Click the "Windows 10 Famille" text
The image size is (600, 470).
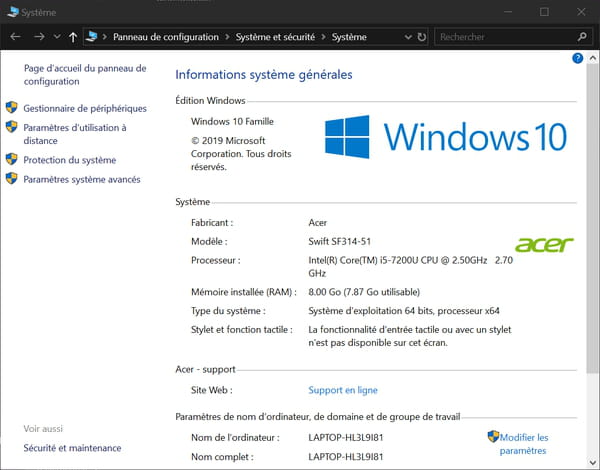(x=232, y=122)
